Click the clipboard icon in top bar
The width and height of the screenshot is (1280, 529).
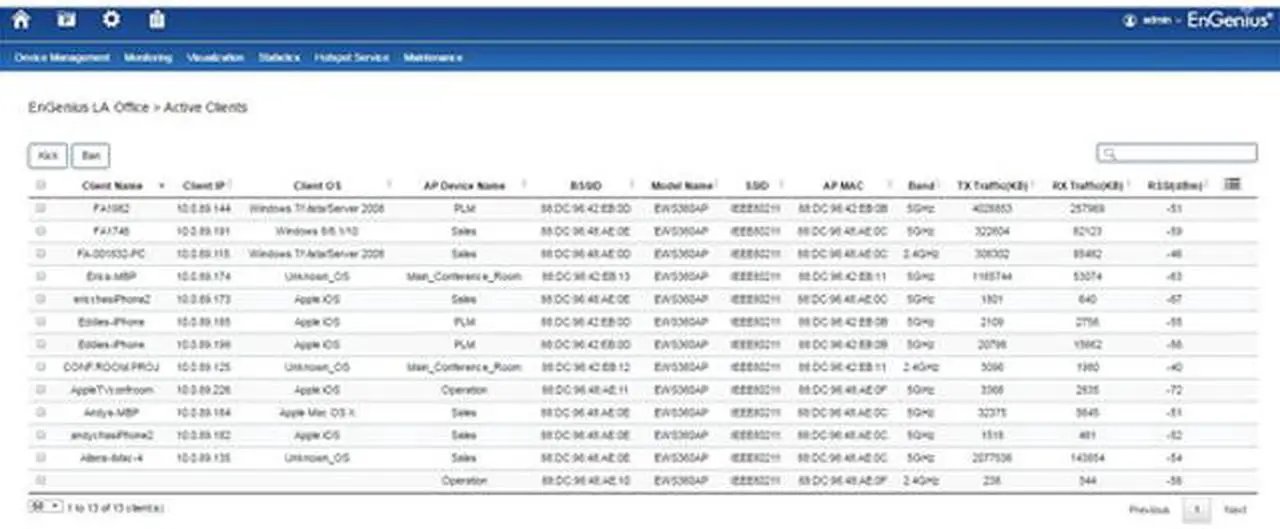click(x=157, y=19)
